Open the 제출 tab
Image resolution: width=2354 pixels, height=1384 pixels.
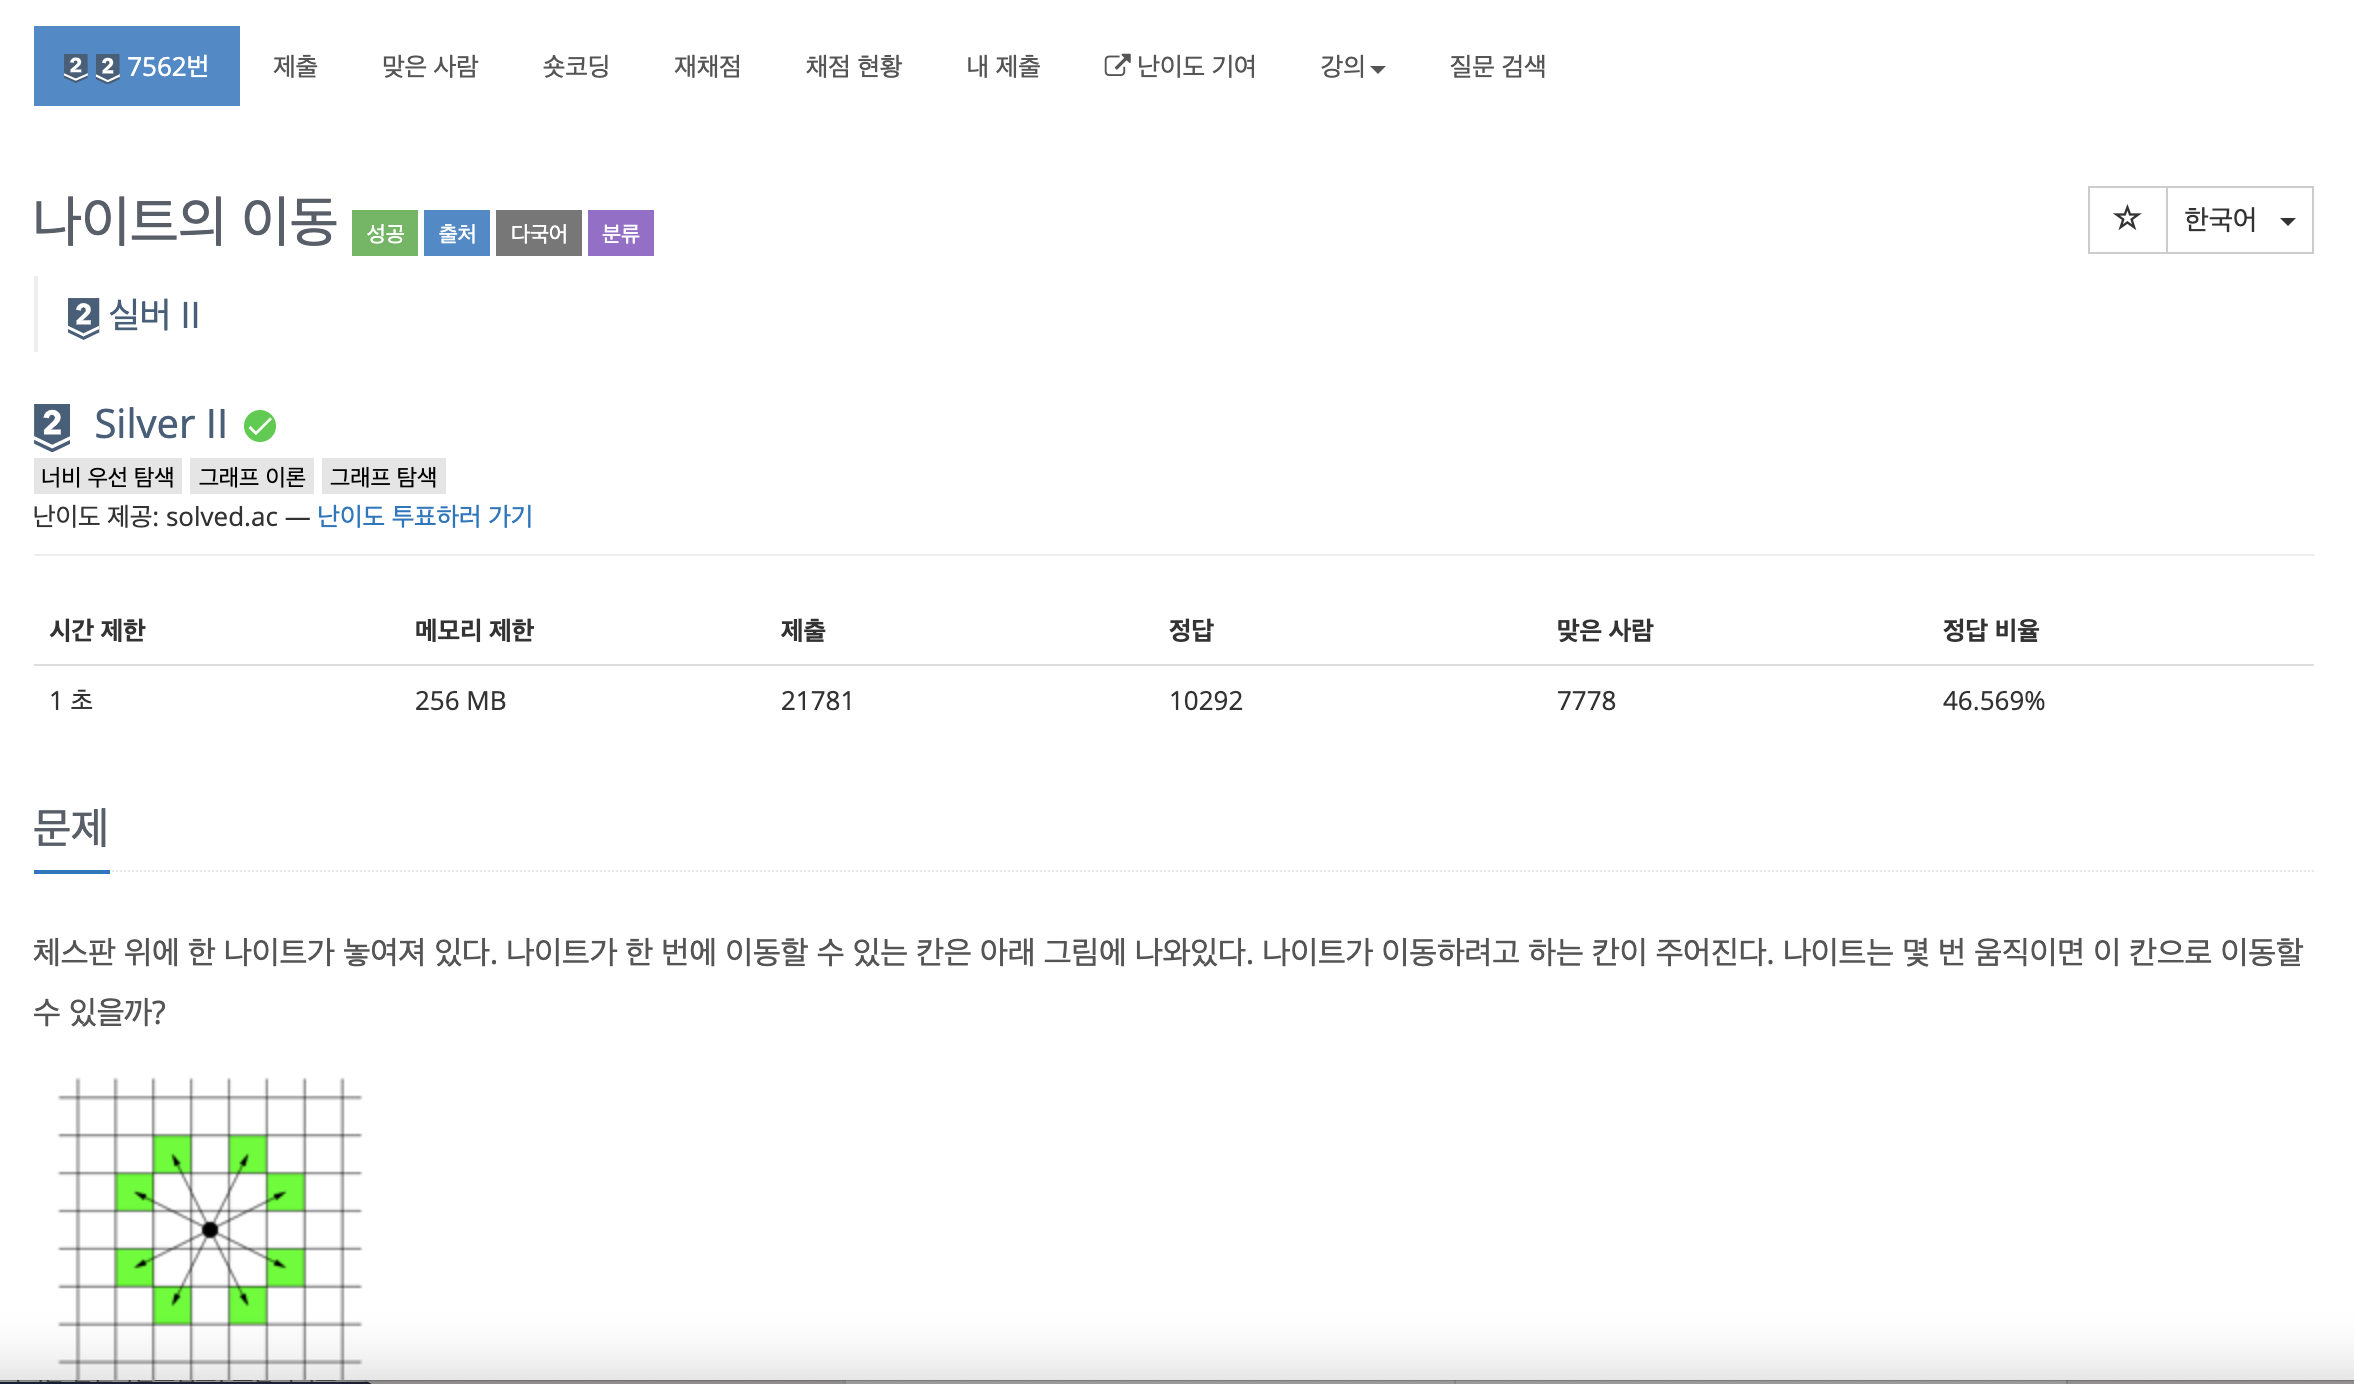[295, 67]
